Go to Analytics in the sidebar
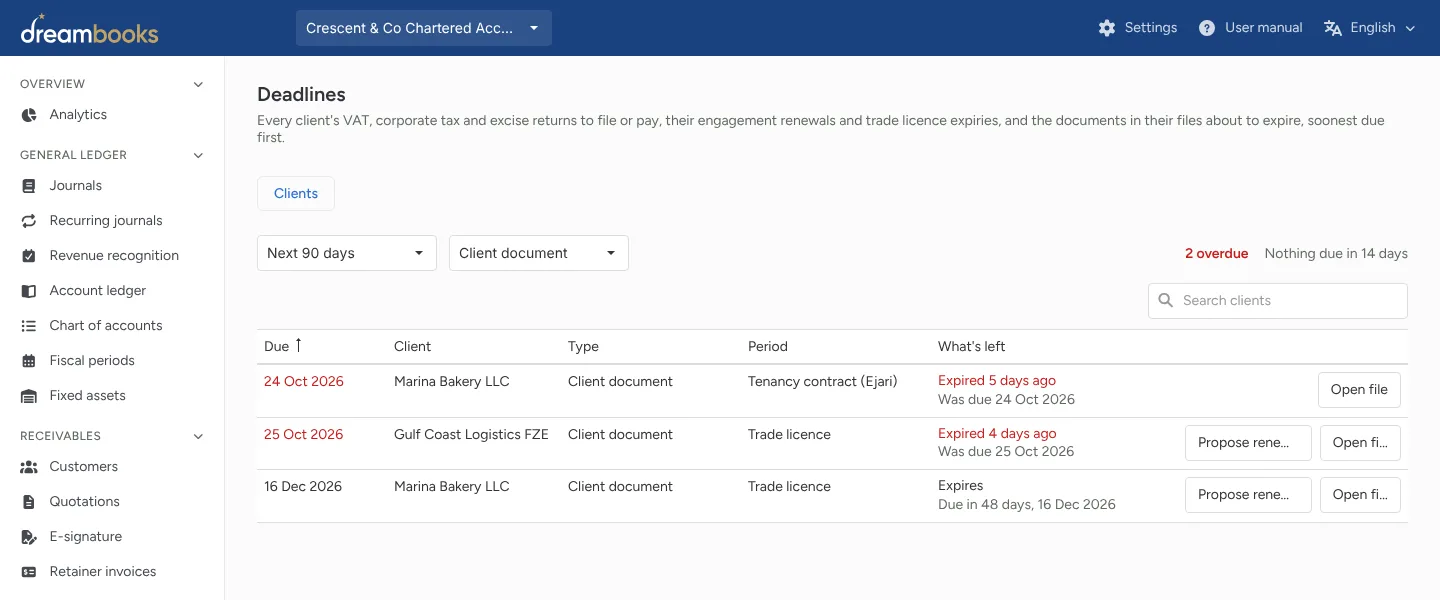The image size is (1440, 600). coord(78,115)
